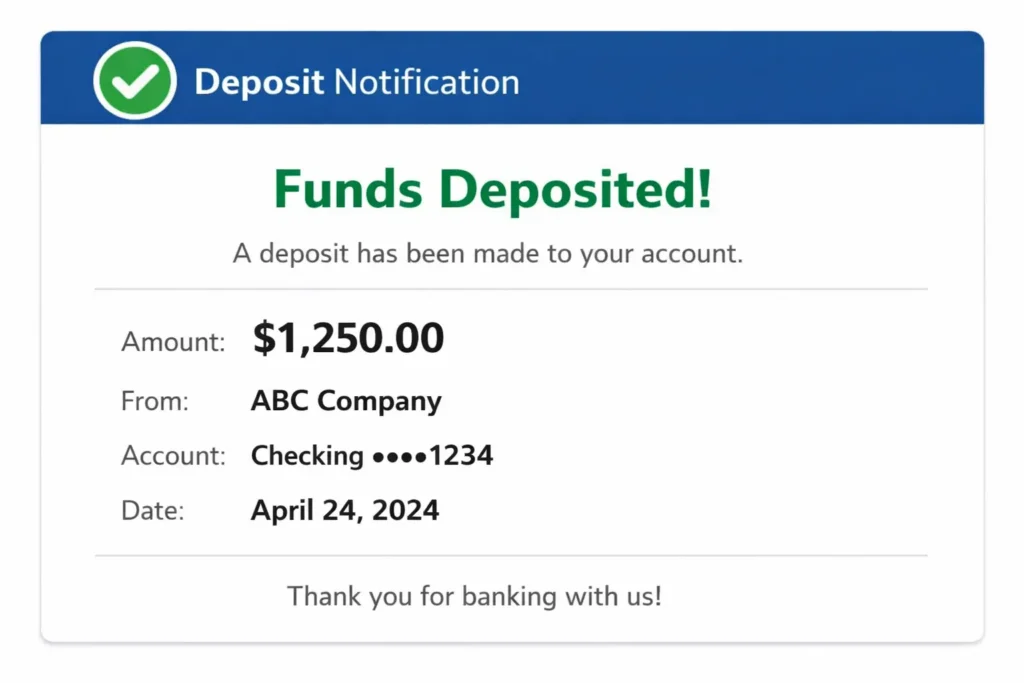
Task: Click the divider line below the Date row
Action: coord(511,555)
